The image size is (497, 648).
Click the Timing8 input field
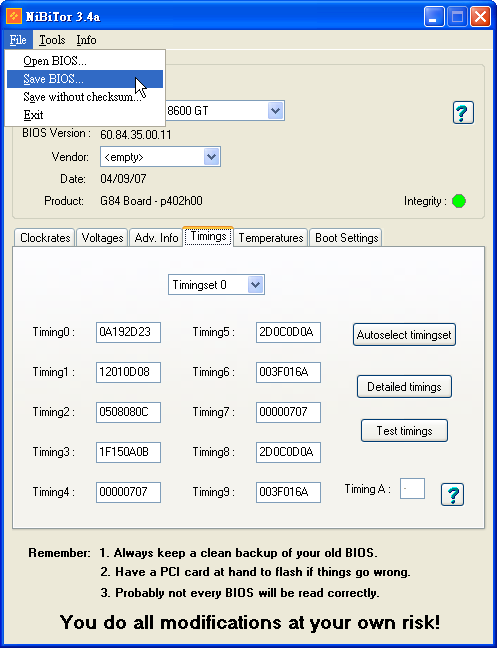pyautogui.click(x=288, y=452)
